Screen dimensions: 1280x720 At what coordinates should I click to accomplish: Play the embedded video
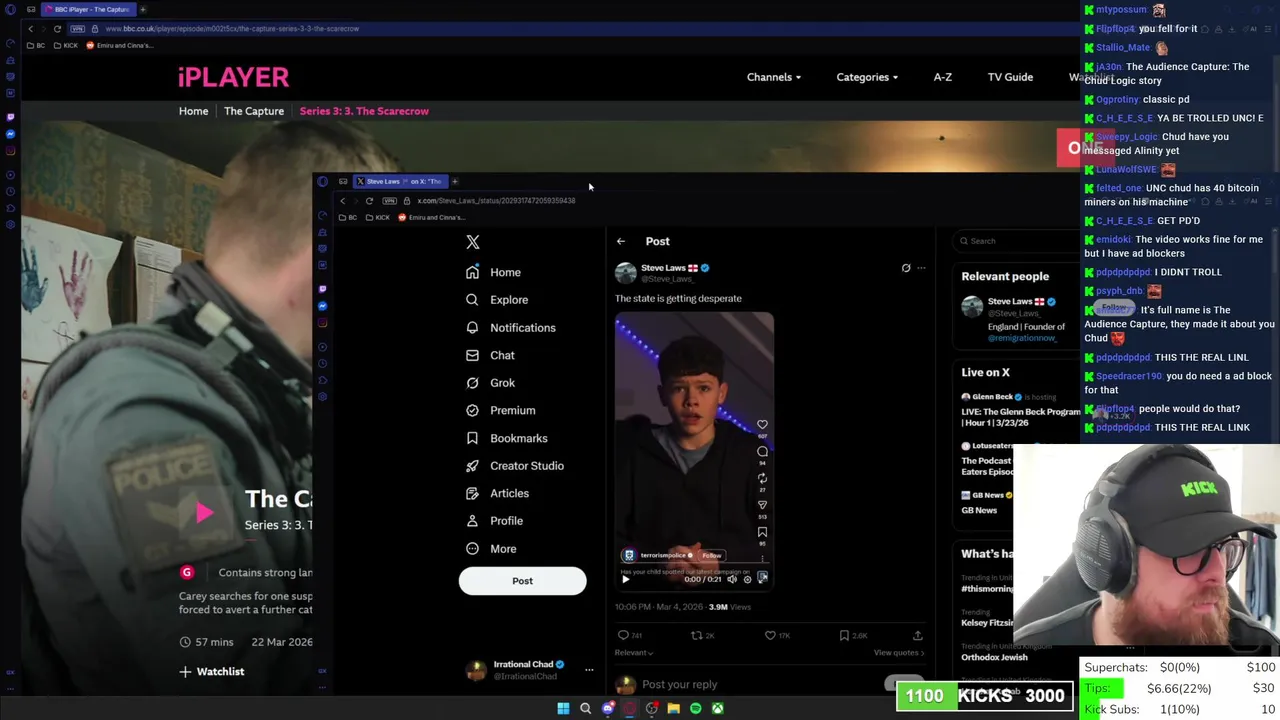[x=626, y=579]
